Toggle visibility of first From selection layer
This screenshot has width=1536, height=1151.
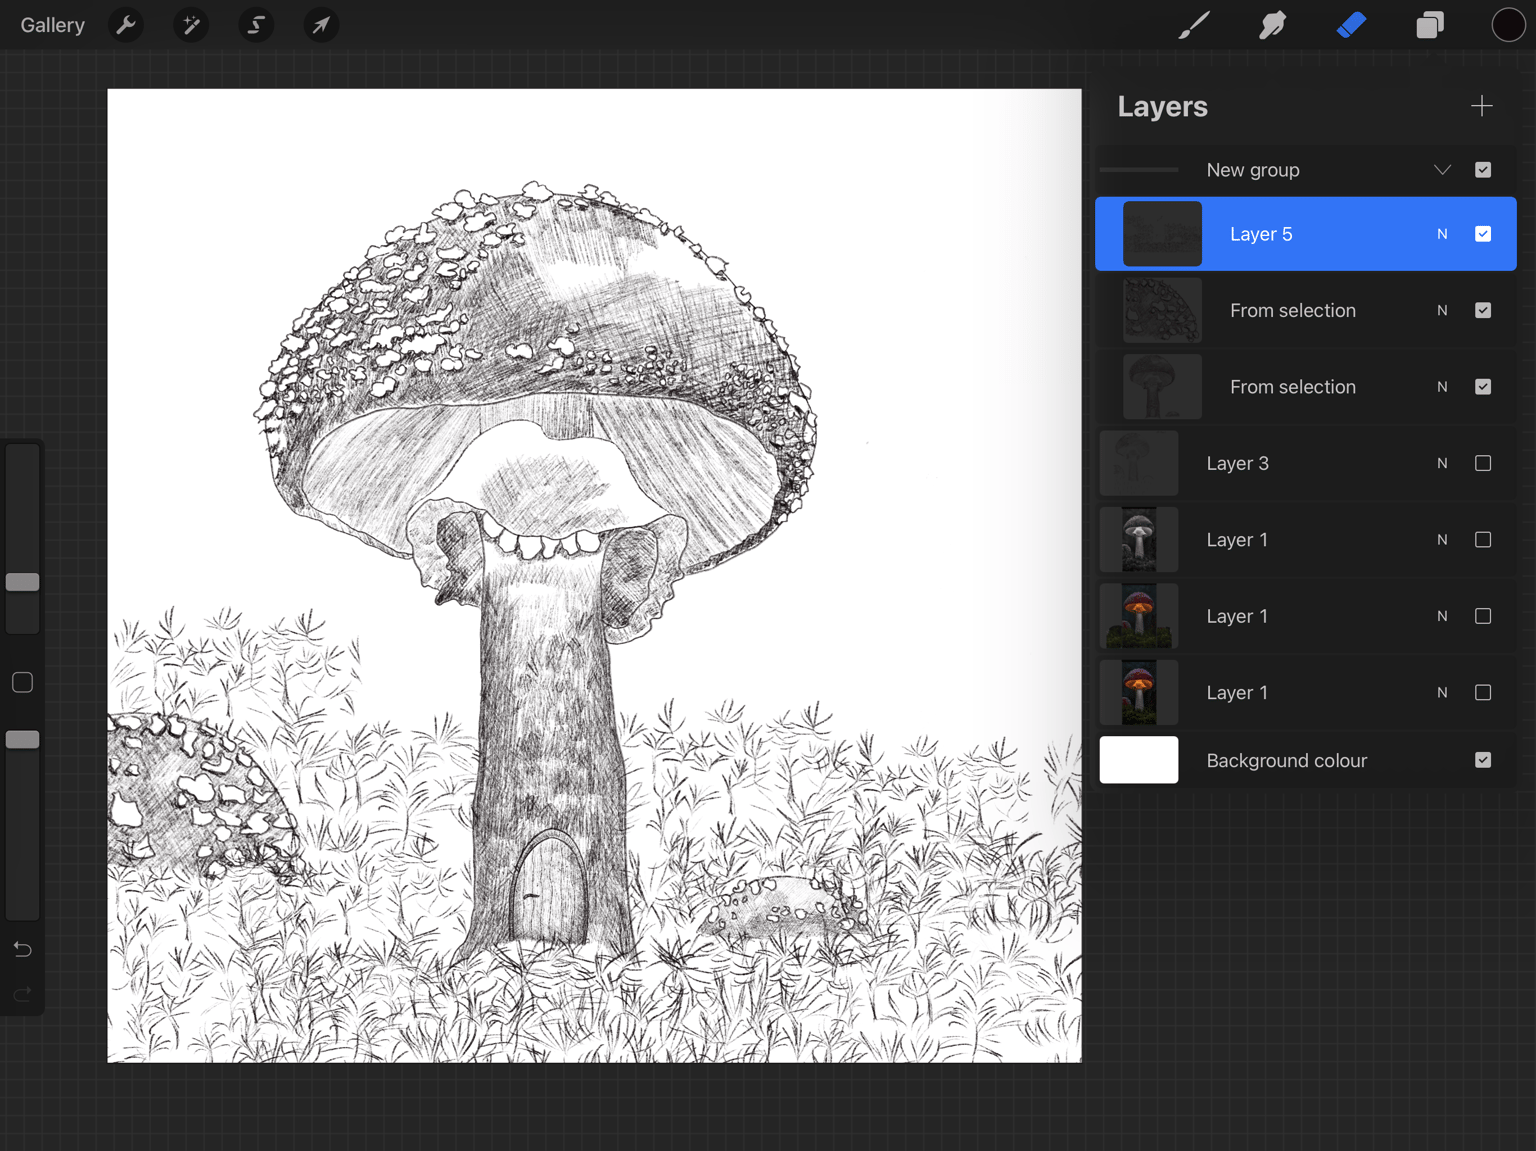[x=1483, y=311]
